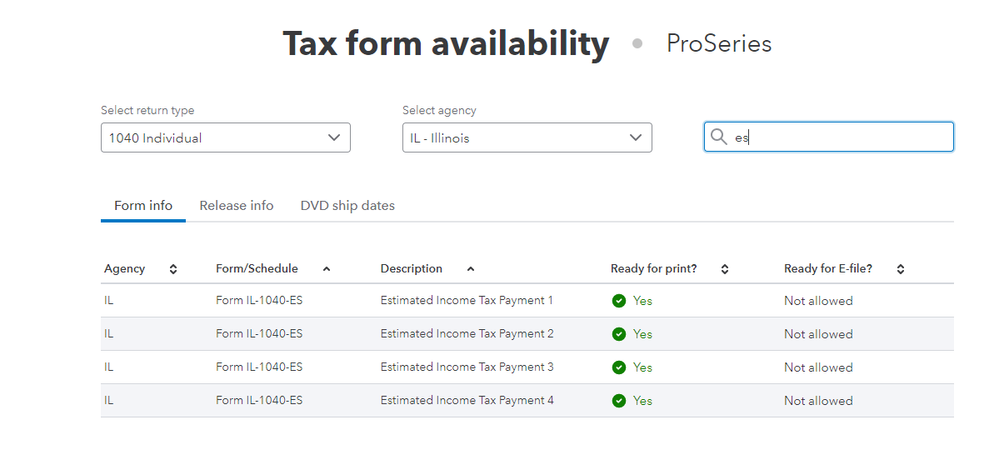This screenshot has width=999, height=460.
Task: Open the Select return type dropdown
Action: coord(225,138)
